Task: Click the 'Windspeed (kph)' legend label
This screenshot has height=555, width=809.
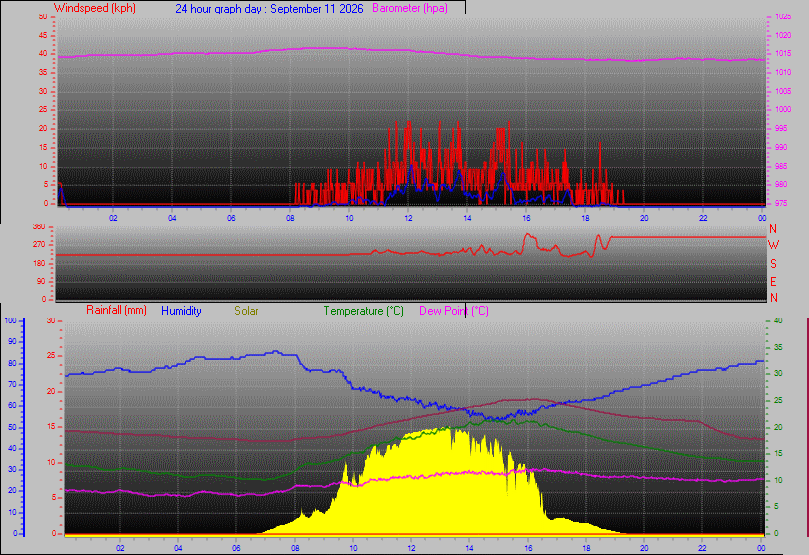Action: [x=94, y=8]
